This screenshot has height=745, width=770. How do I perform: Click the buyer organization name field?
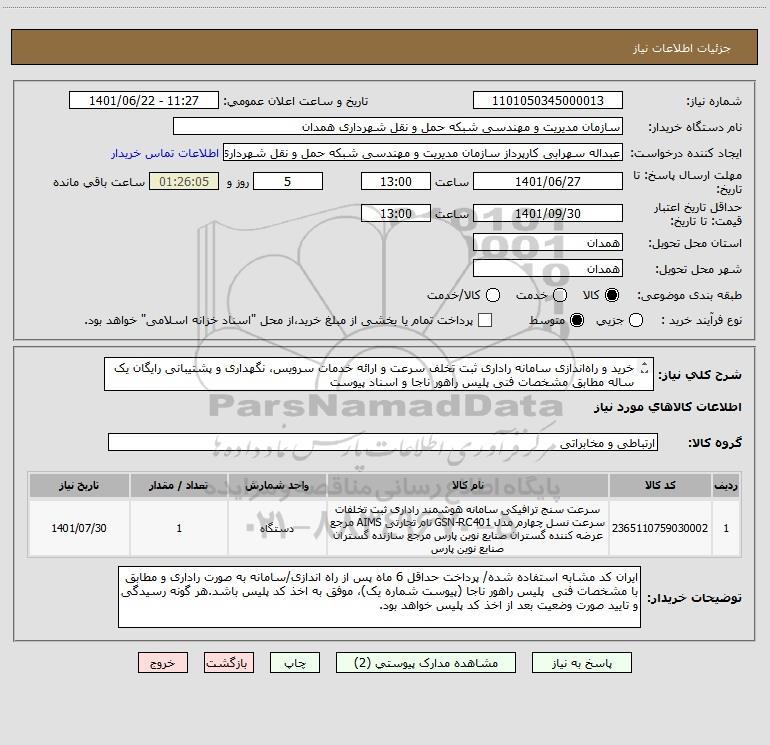point(398,126)
